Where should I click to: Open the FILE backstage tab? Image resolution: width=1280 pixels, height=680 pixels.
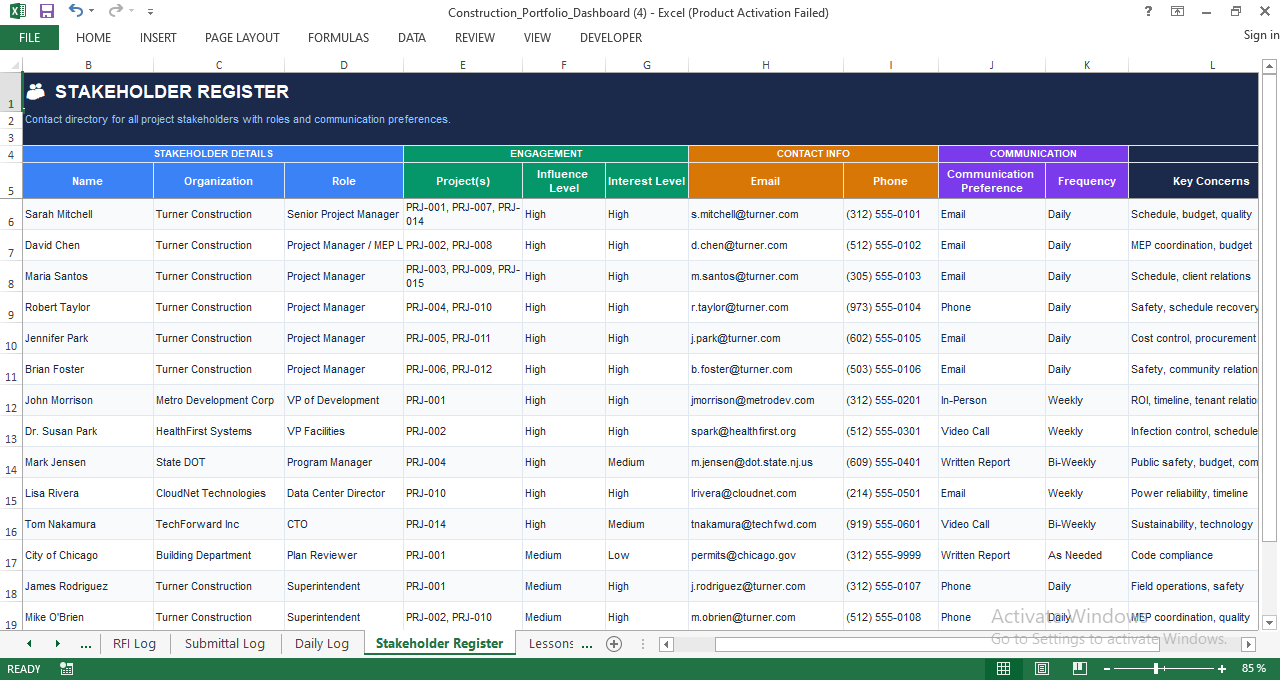(x=30, y=38)
